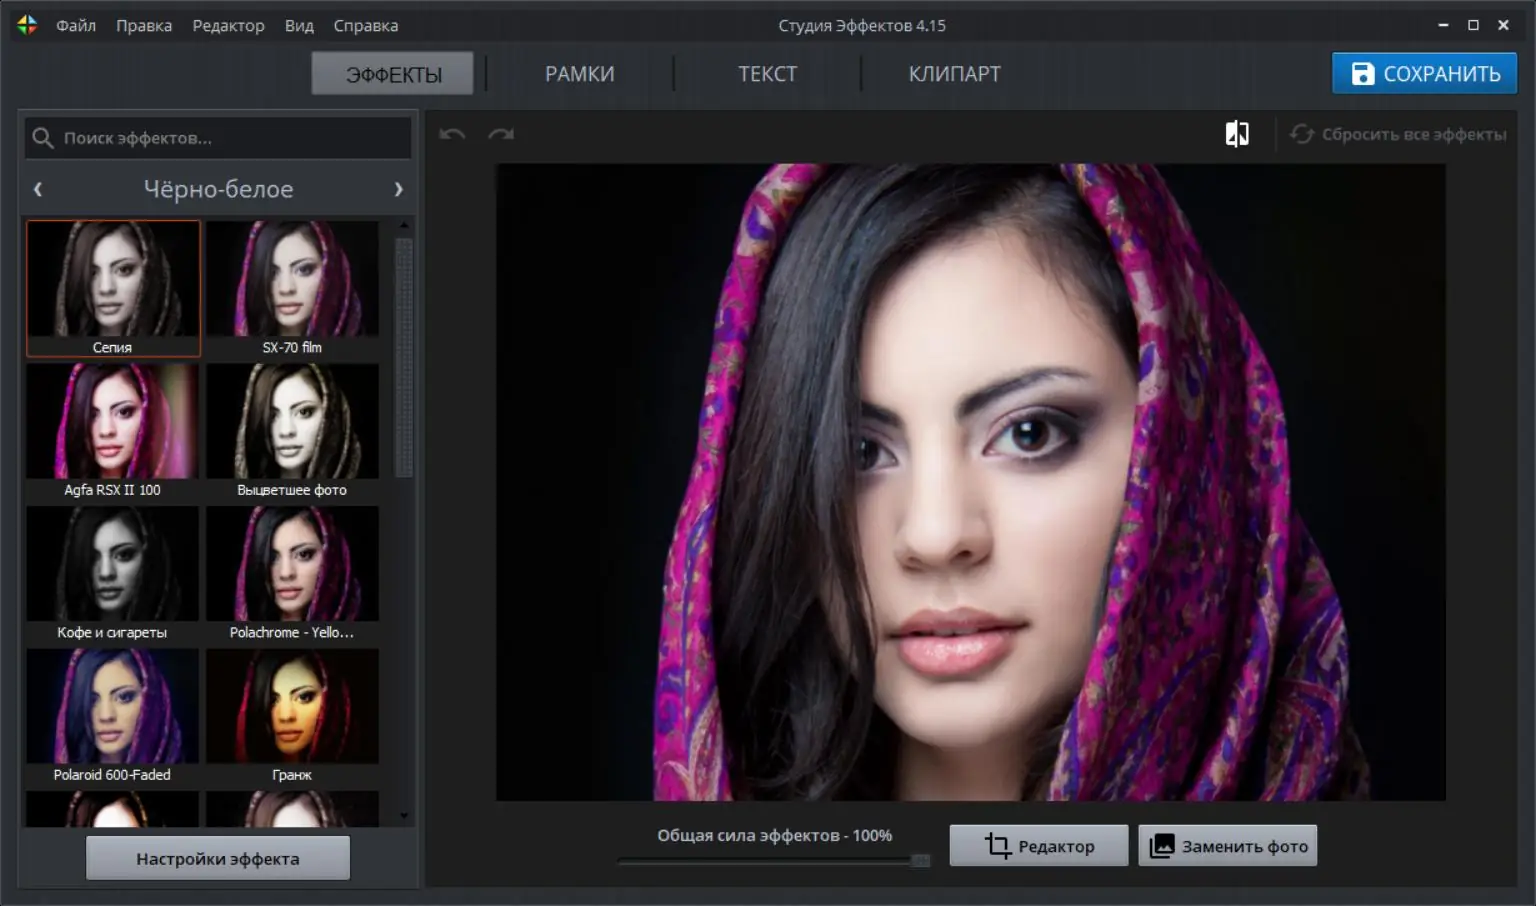The image size is (1536, 906).
Task: Click the before/after comparison icon
Action: 1237,132
